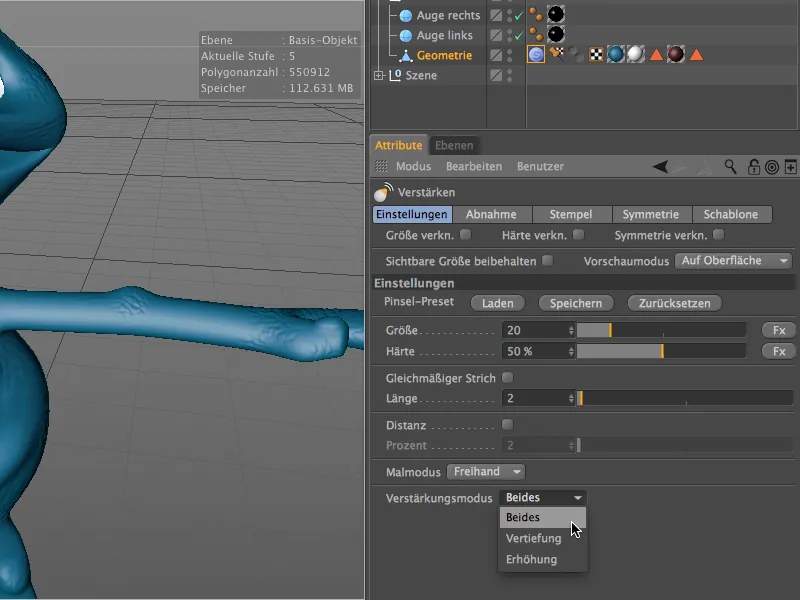Click the grip handle icon beside Modus
Viewport: 800px width, 600px height.
(x=381, y=166)
